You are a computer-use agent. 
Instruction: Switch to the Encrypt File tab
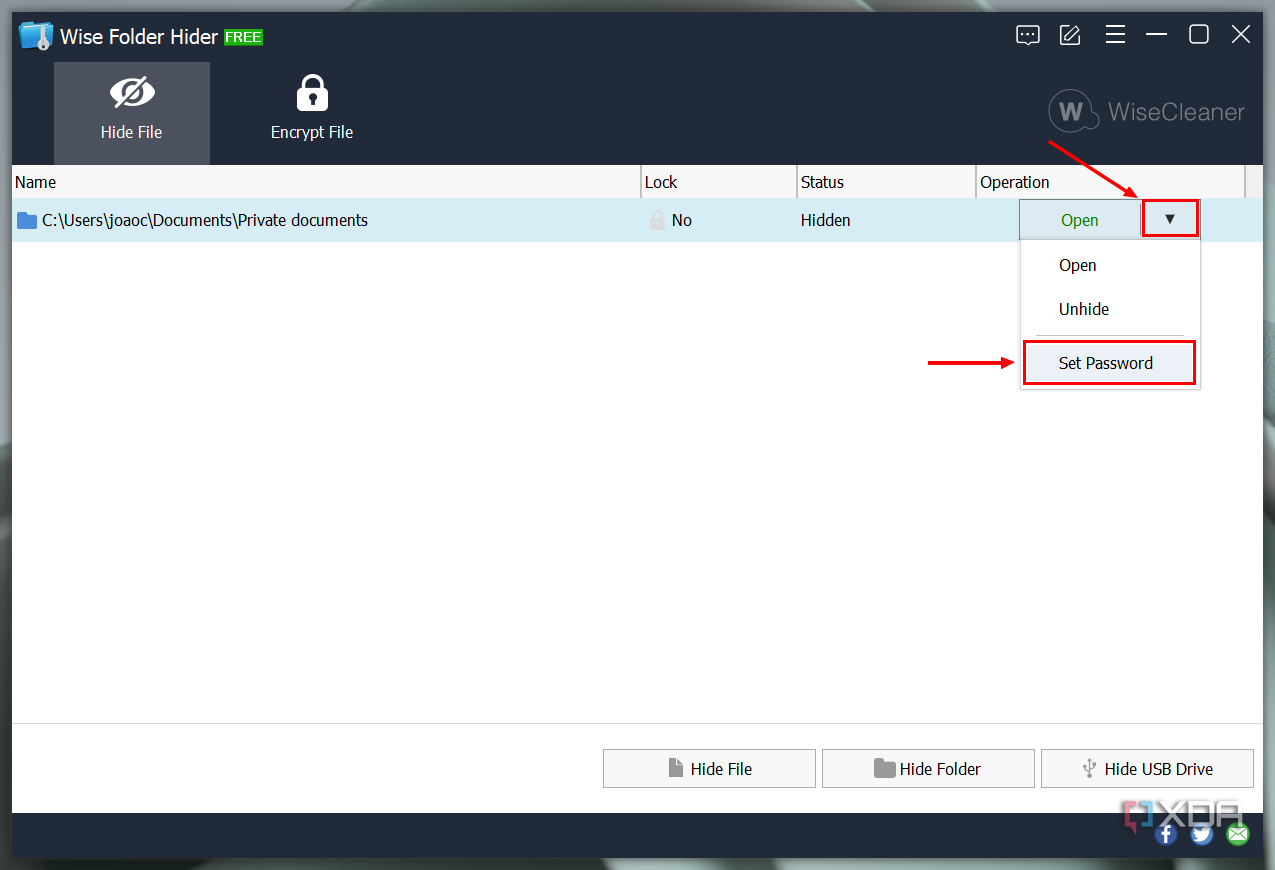point(311,113)
